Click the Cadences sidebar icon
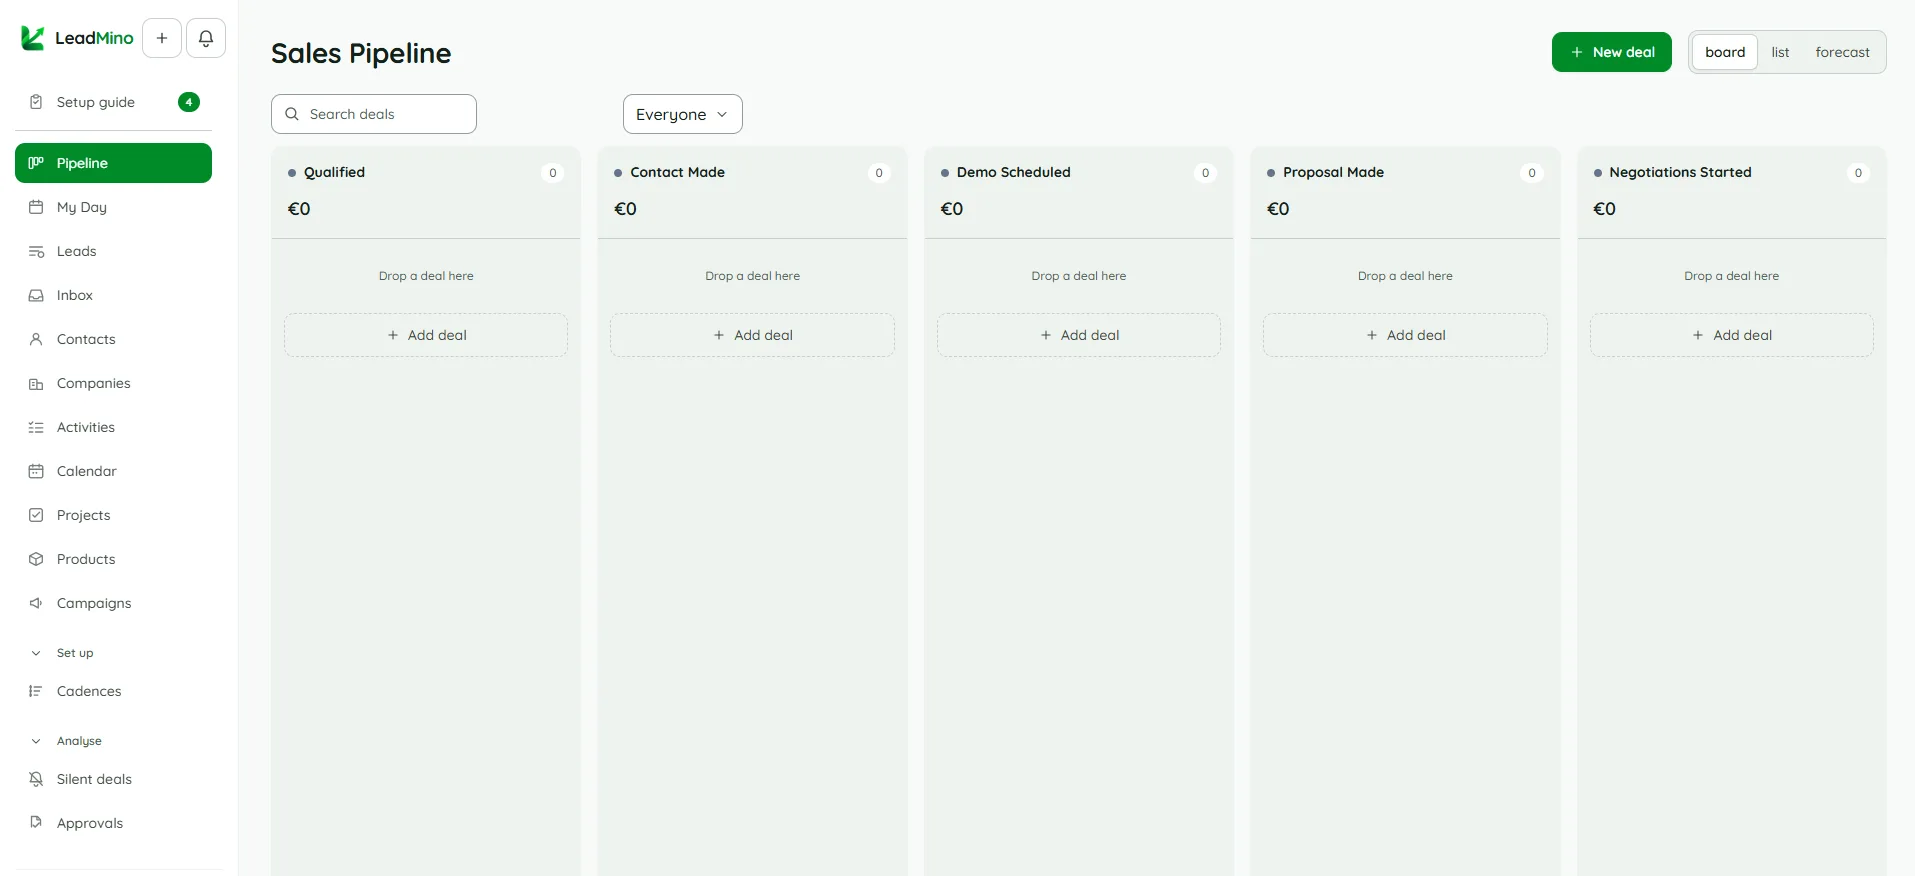The image size is (1915, 876). tap(36, 691)
